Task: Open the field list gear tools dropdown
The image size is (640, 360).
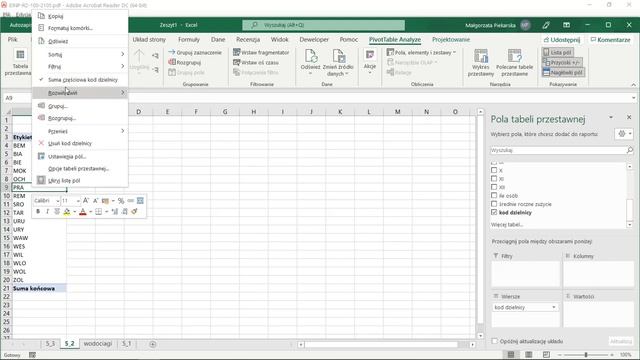Action: [624, 134]
